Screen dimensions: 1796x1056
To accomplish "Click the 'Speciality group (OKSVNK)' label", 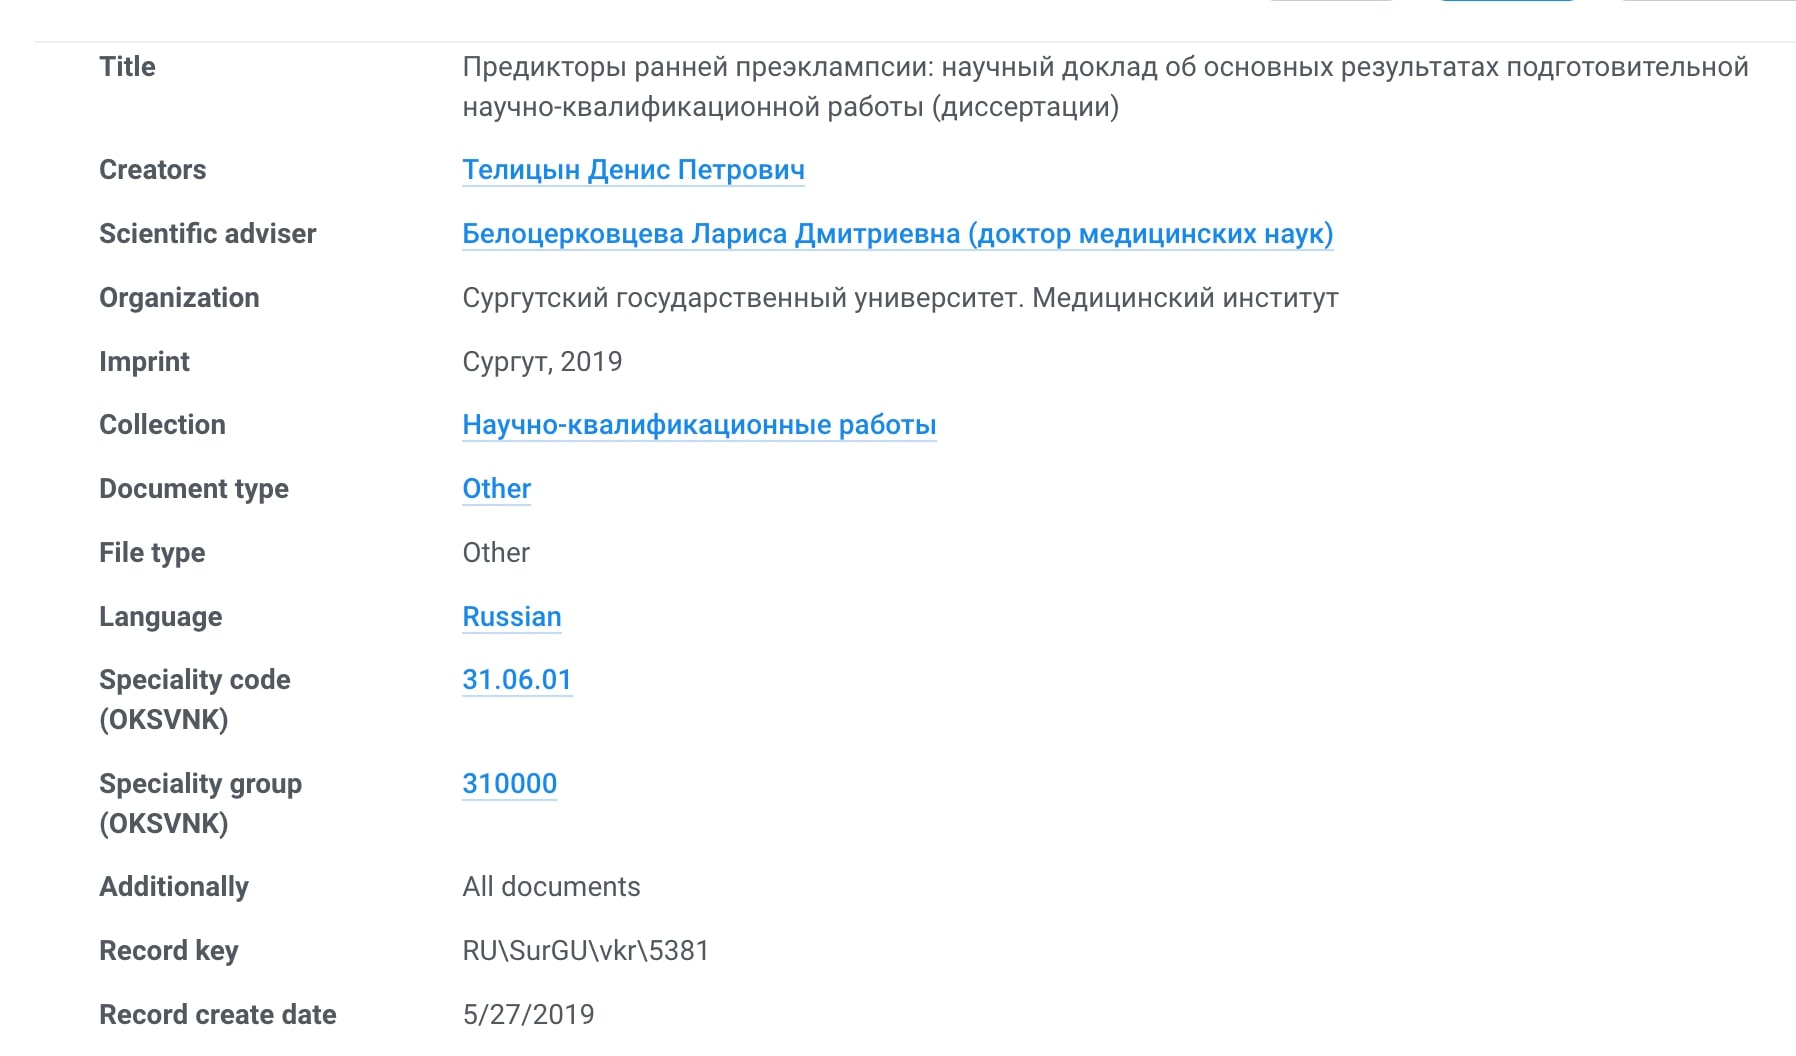I will pyautogui.click(x=200, y=803).
